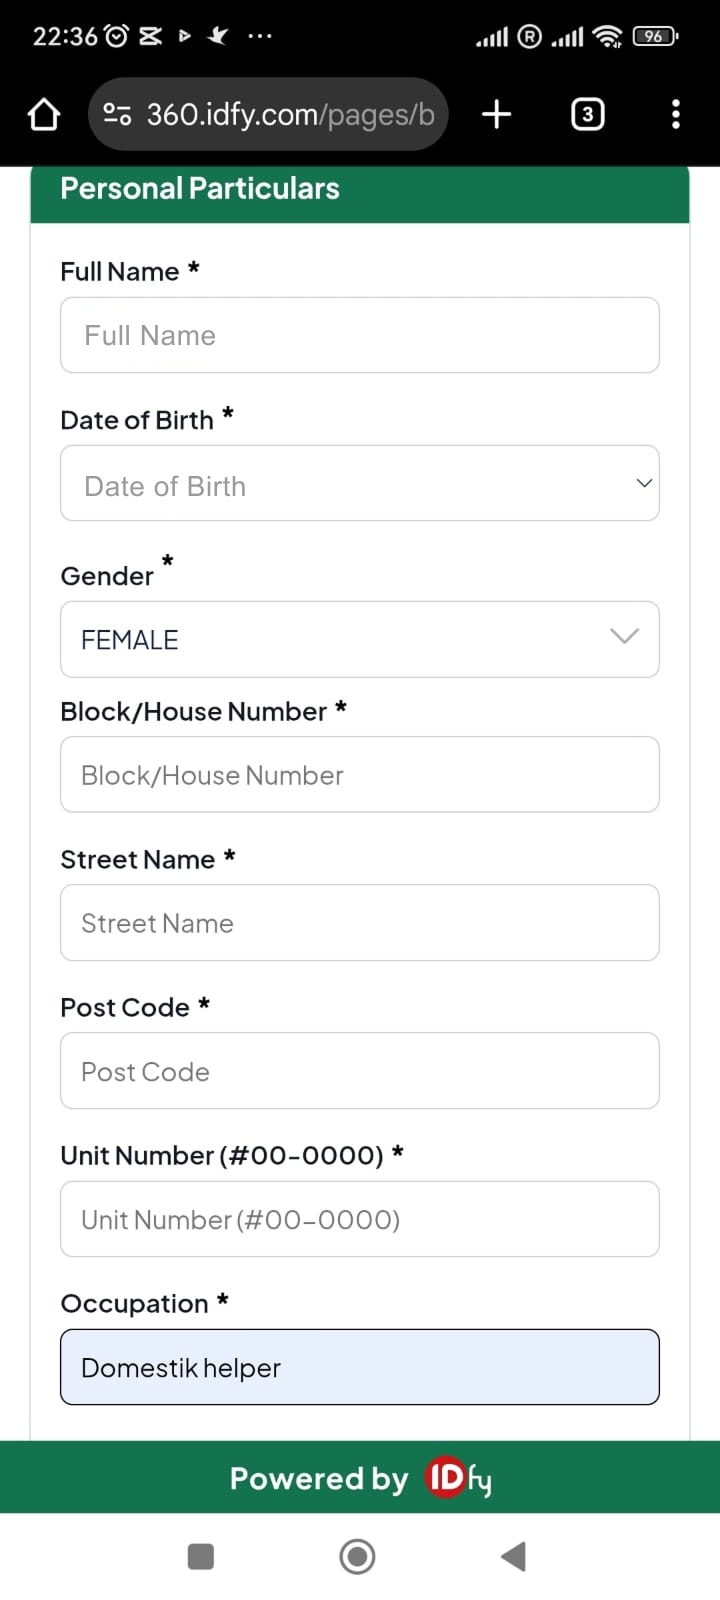Open the tab switcher showing 3
This screenshot has height=1600, width=720.
[587, 115]
